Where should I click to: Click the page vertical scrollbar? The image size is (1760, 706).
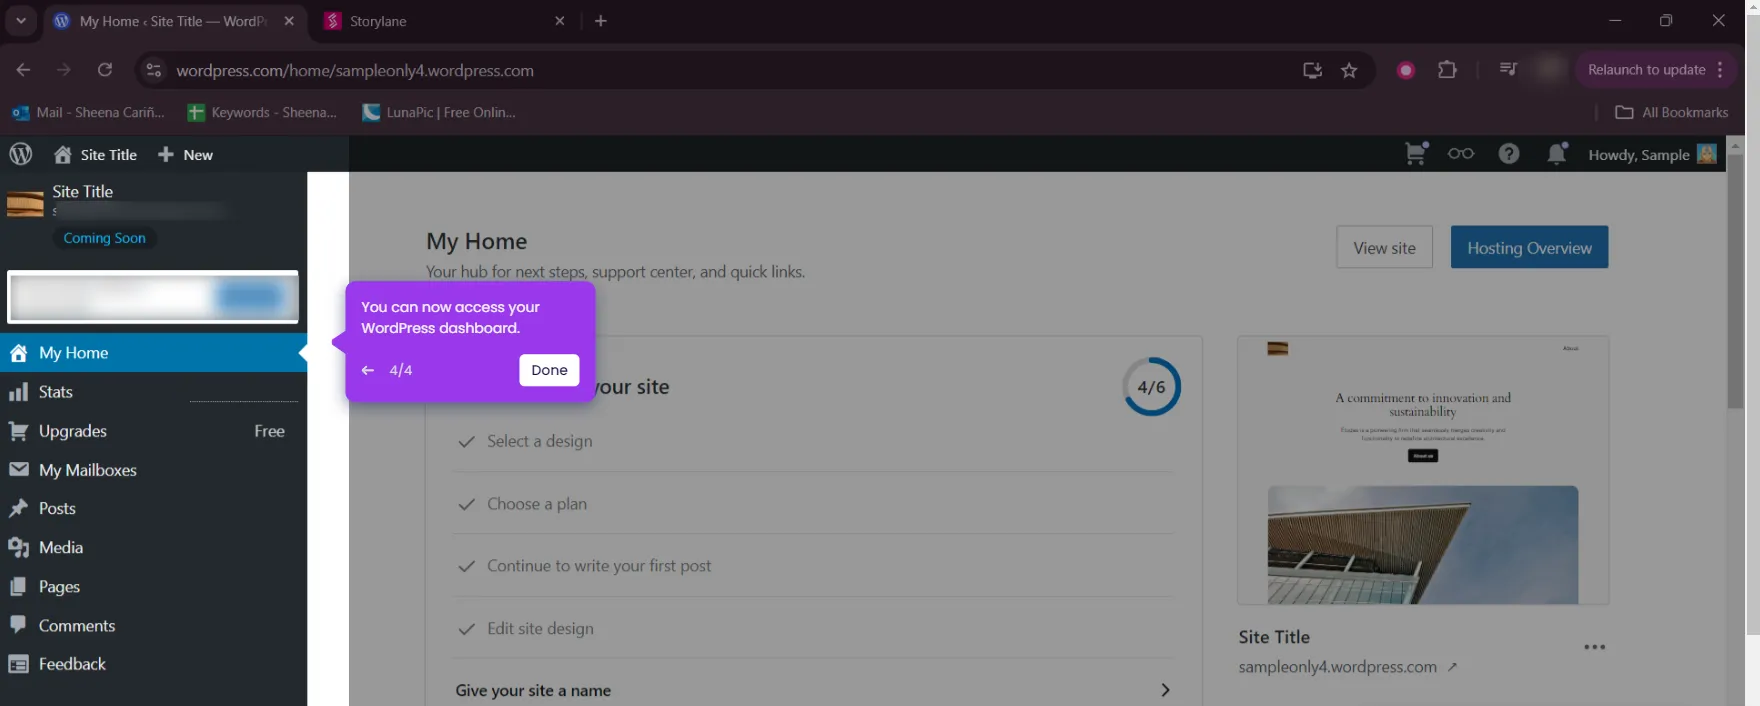click(1735, 280)
